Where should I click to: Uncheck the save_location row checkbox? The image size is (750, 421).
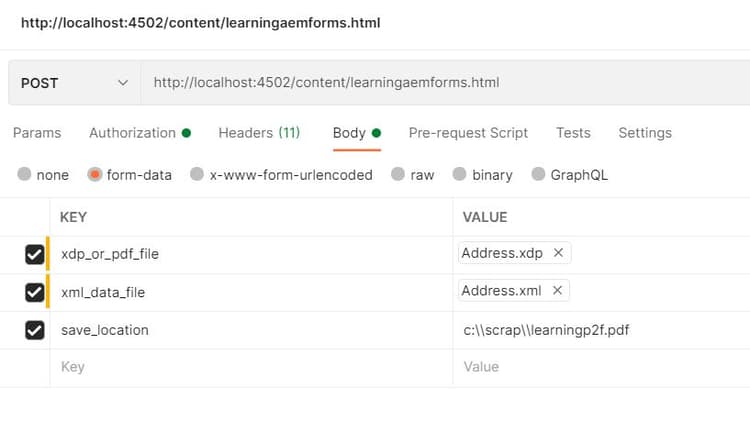point(35,330)
